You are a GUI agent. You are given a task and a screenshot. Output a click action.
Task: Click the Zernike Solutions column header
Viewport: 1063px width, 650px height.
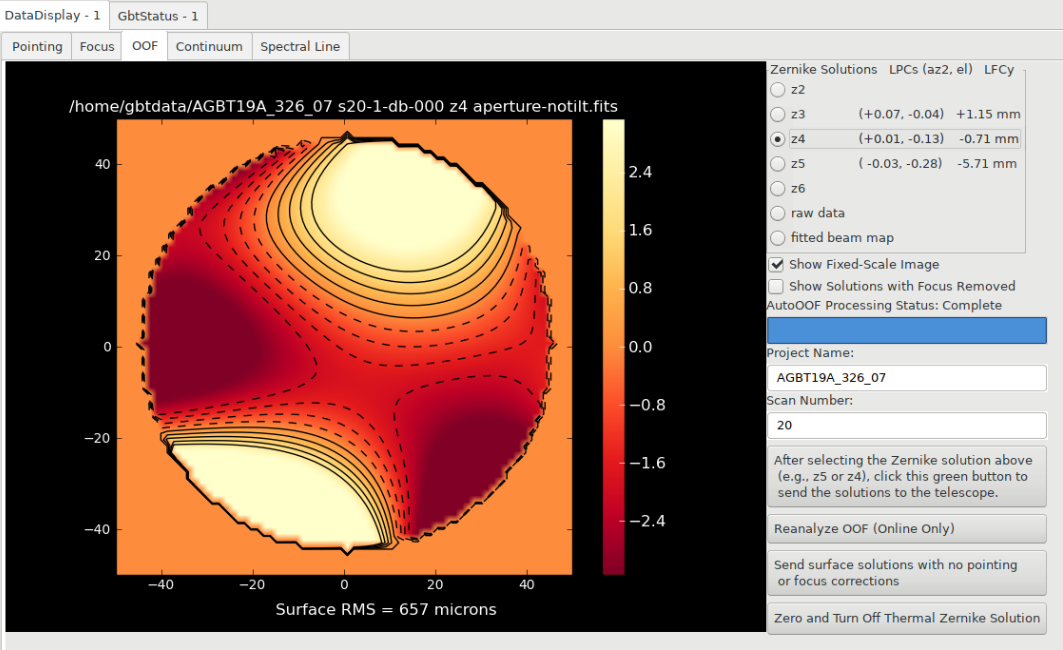(824, 69)
